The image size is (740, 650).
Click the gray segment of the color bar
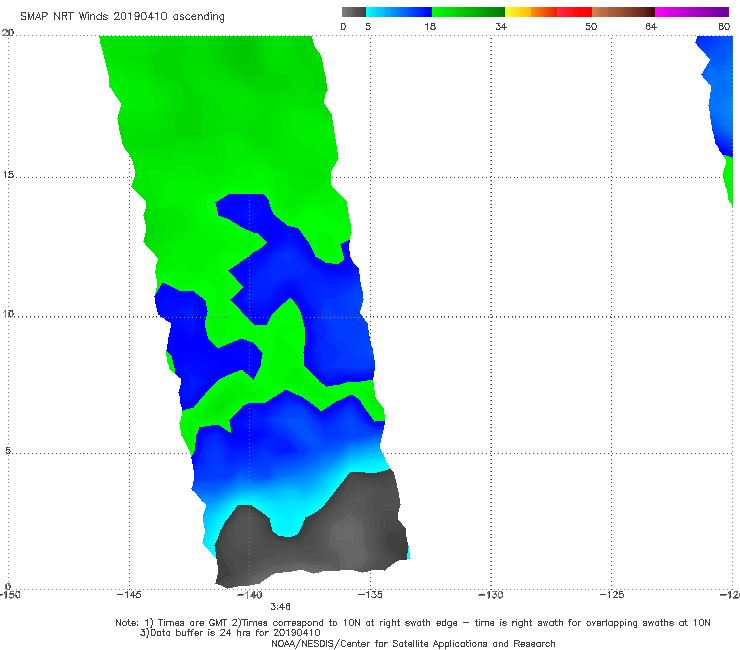pos(353,12)
